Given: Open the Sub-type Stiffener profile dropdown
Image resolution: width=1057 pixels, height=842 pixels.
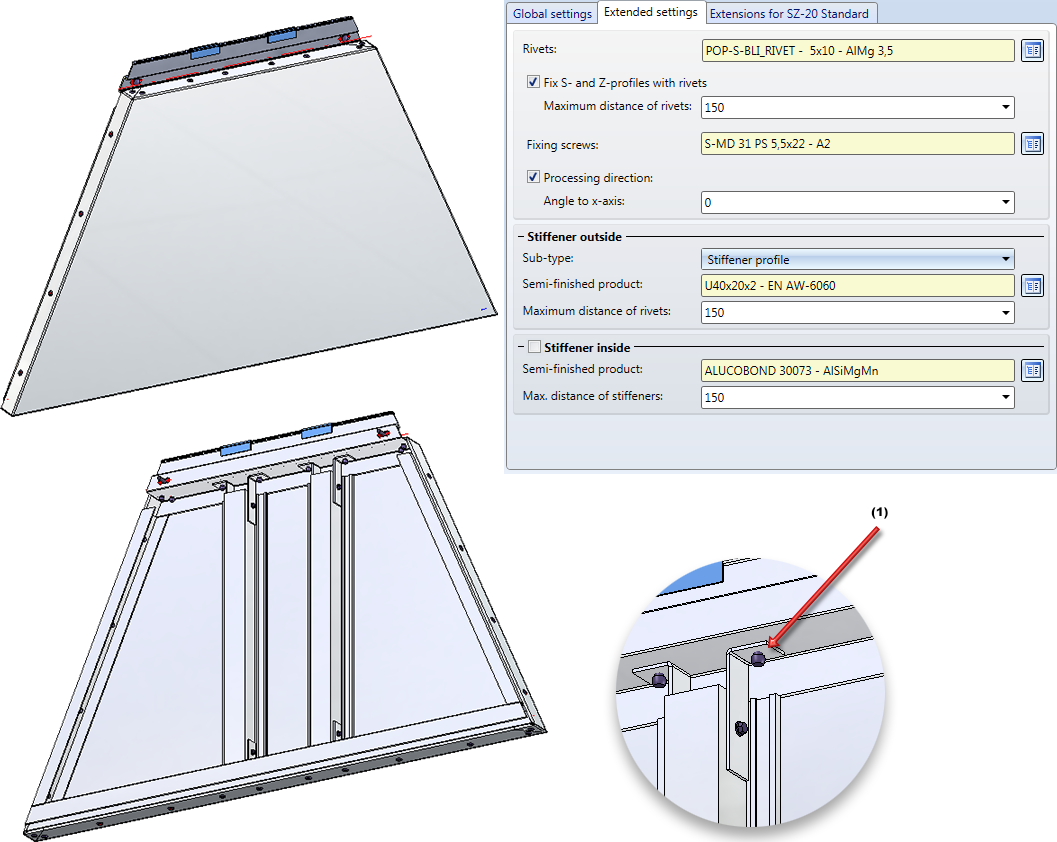Looking at the screenshot, I should point(1005,260).
